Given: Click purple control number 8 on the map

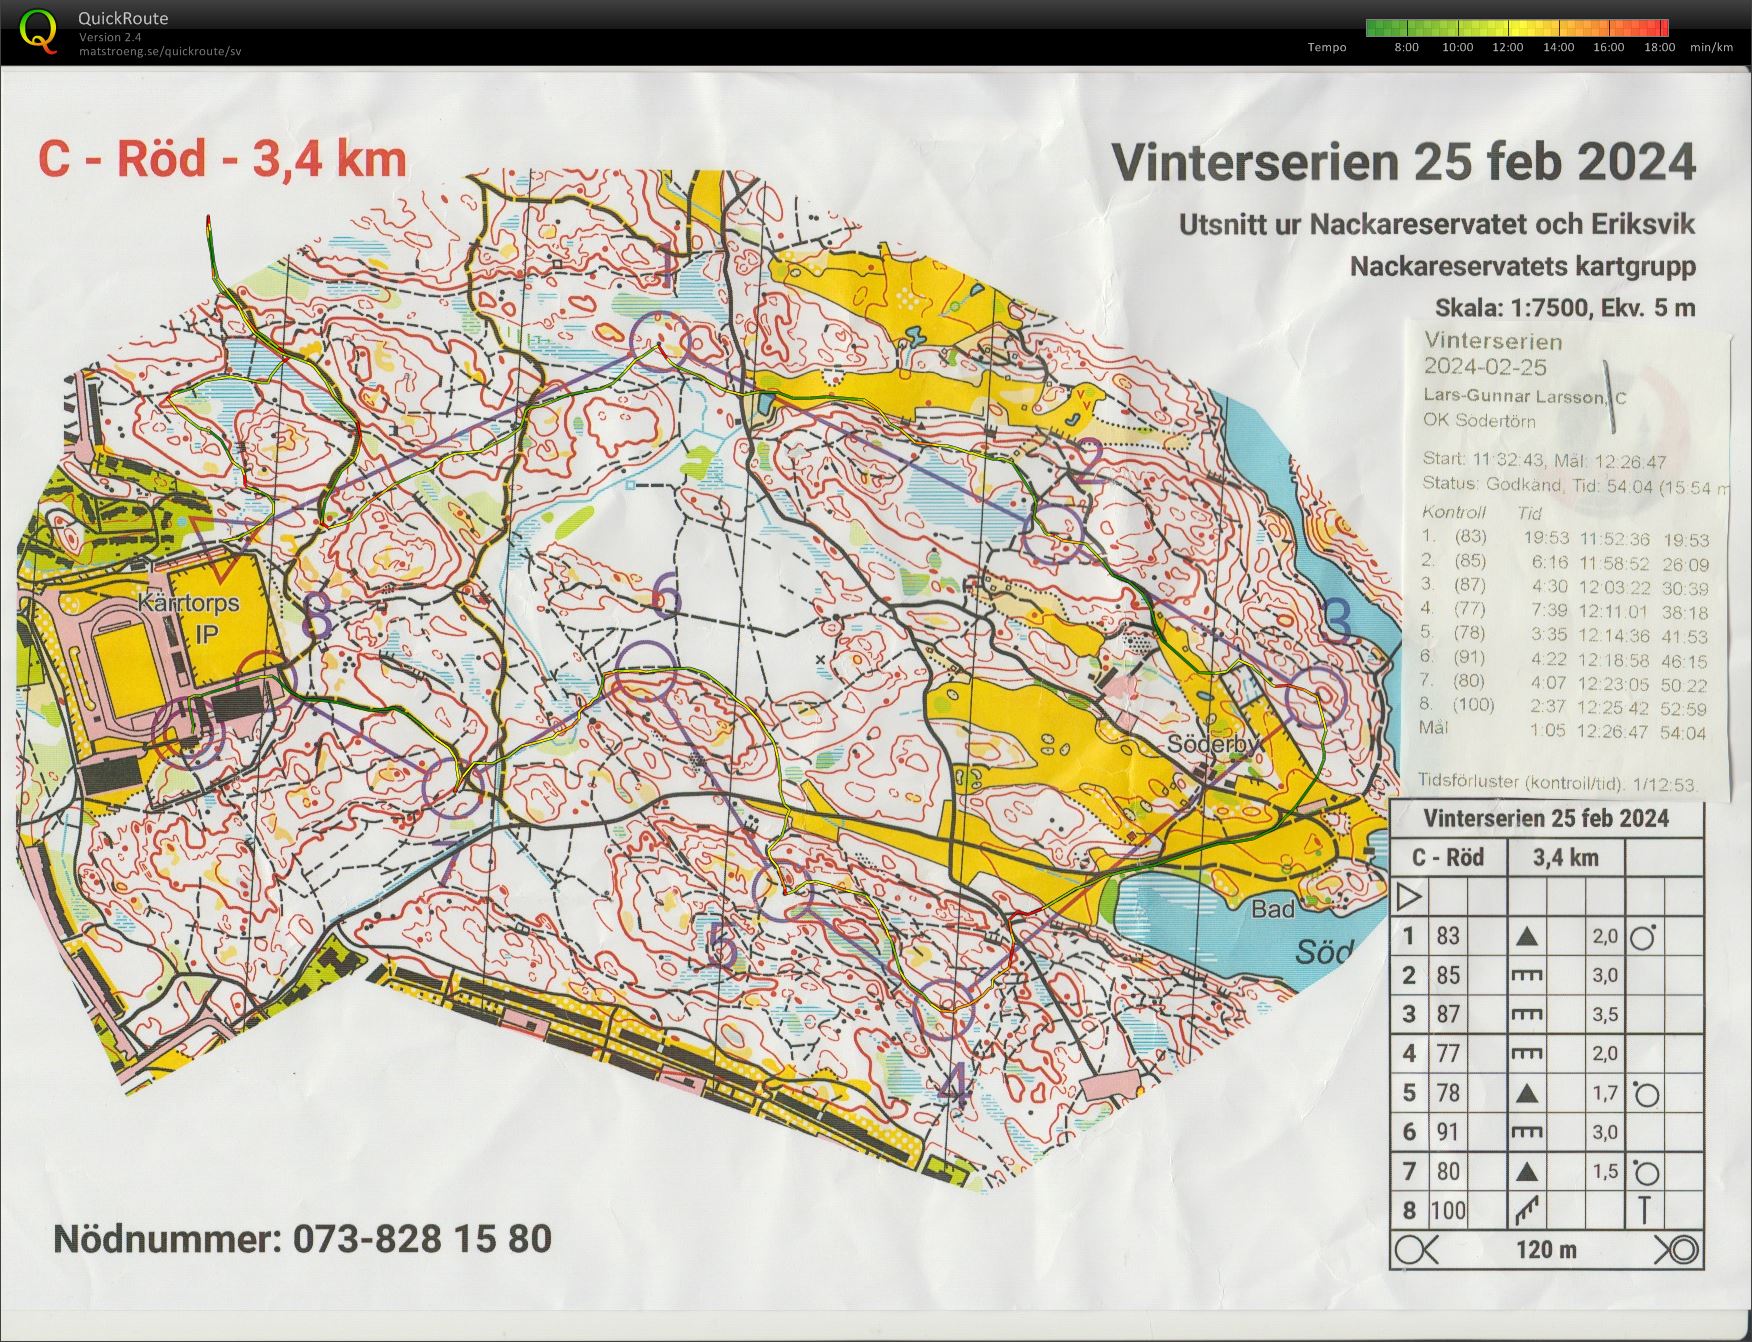Looking at the screenshot, I should 317,614.
